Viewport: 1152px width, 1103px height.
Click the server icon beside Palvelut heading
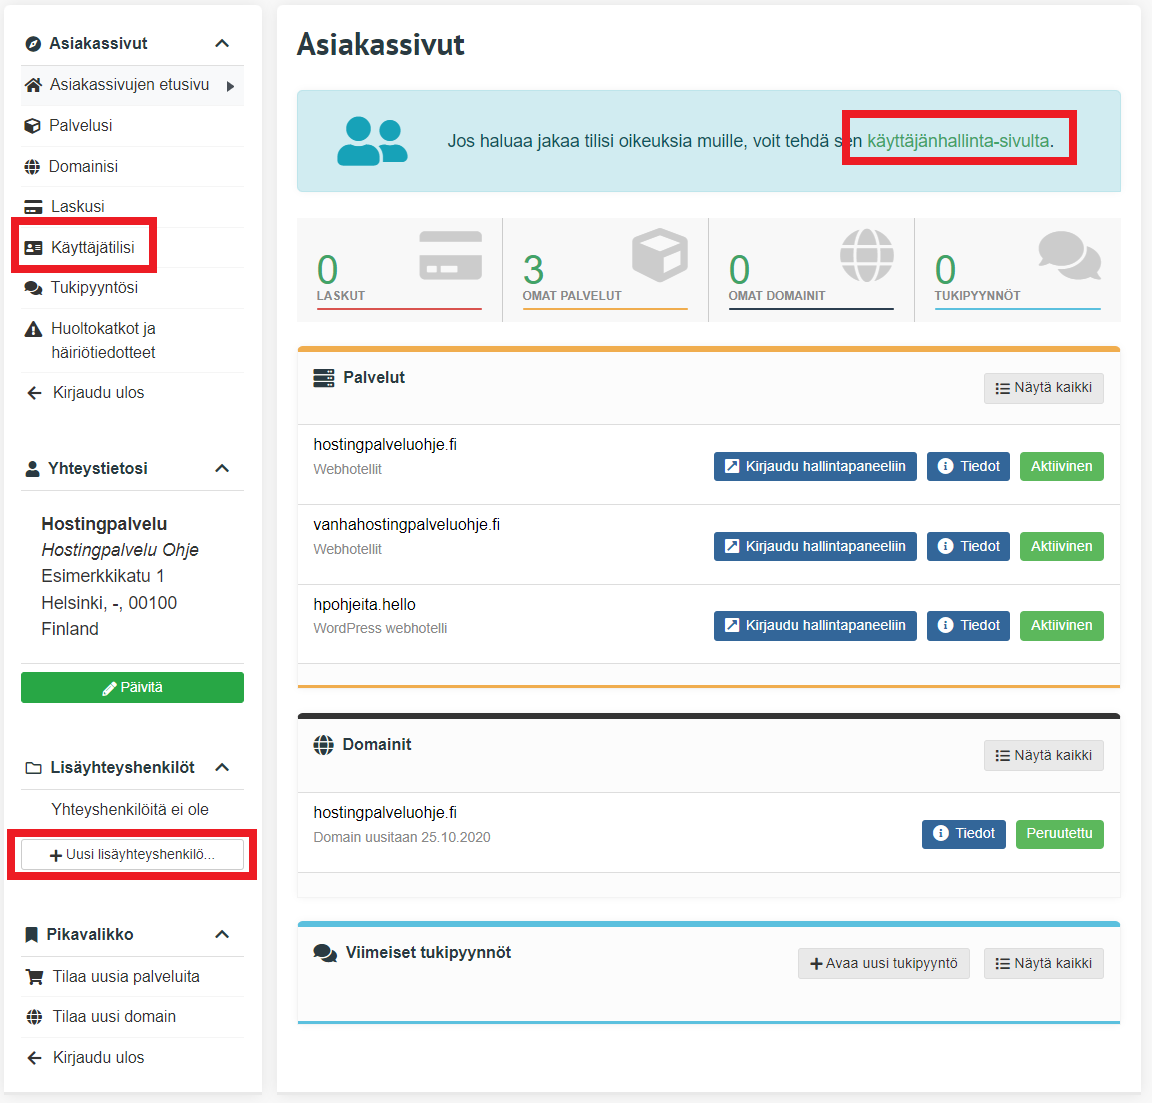(324, 378)
